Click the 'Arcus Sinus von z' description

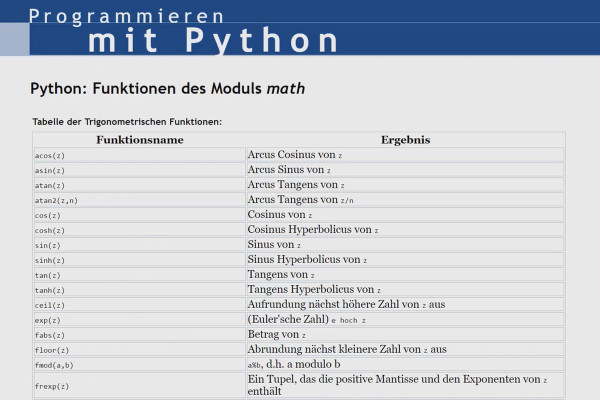coord(289,170)
